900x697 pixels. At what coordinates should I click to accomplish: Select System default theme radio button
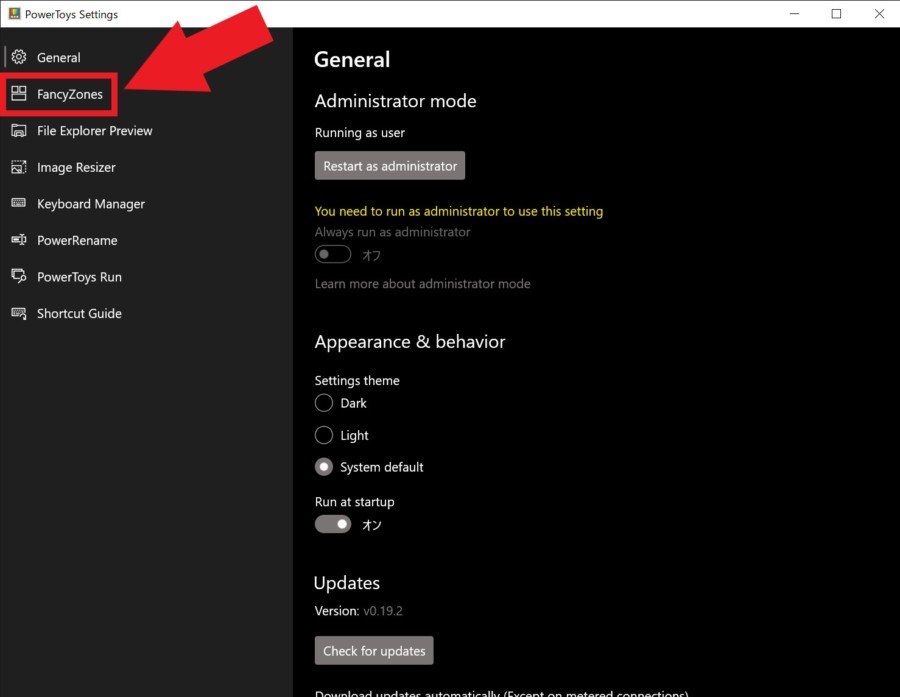pos(324,467)
